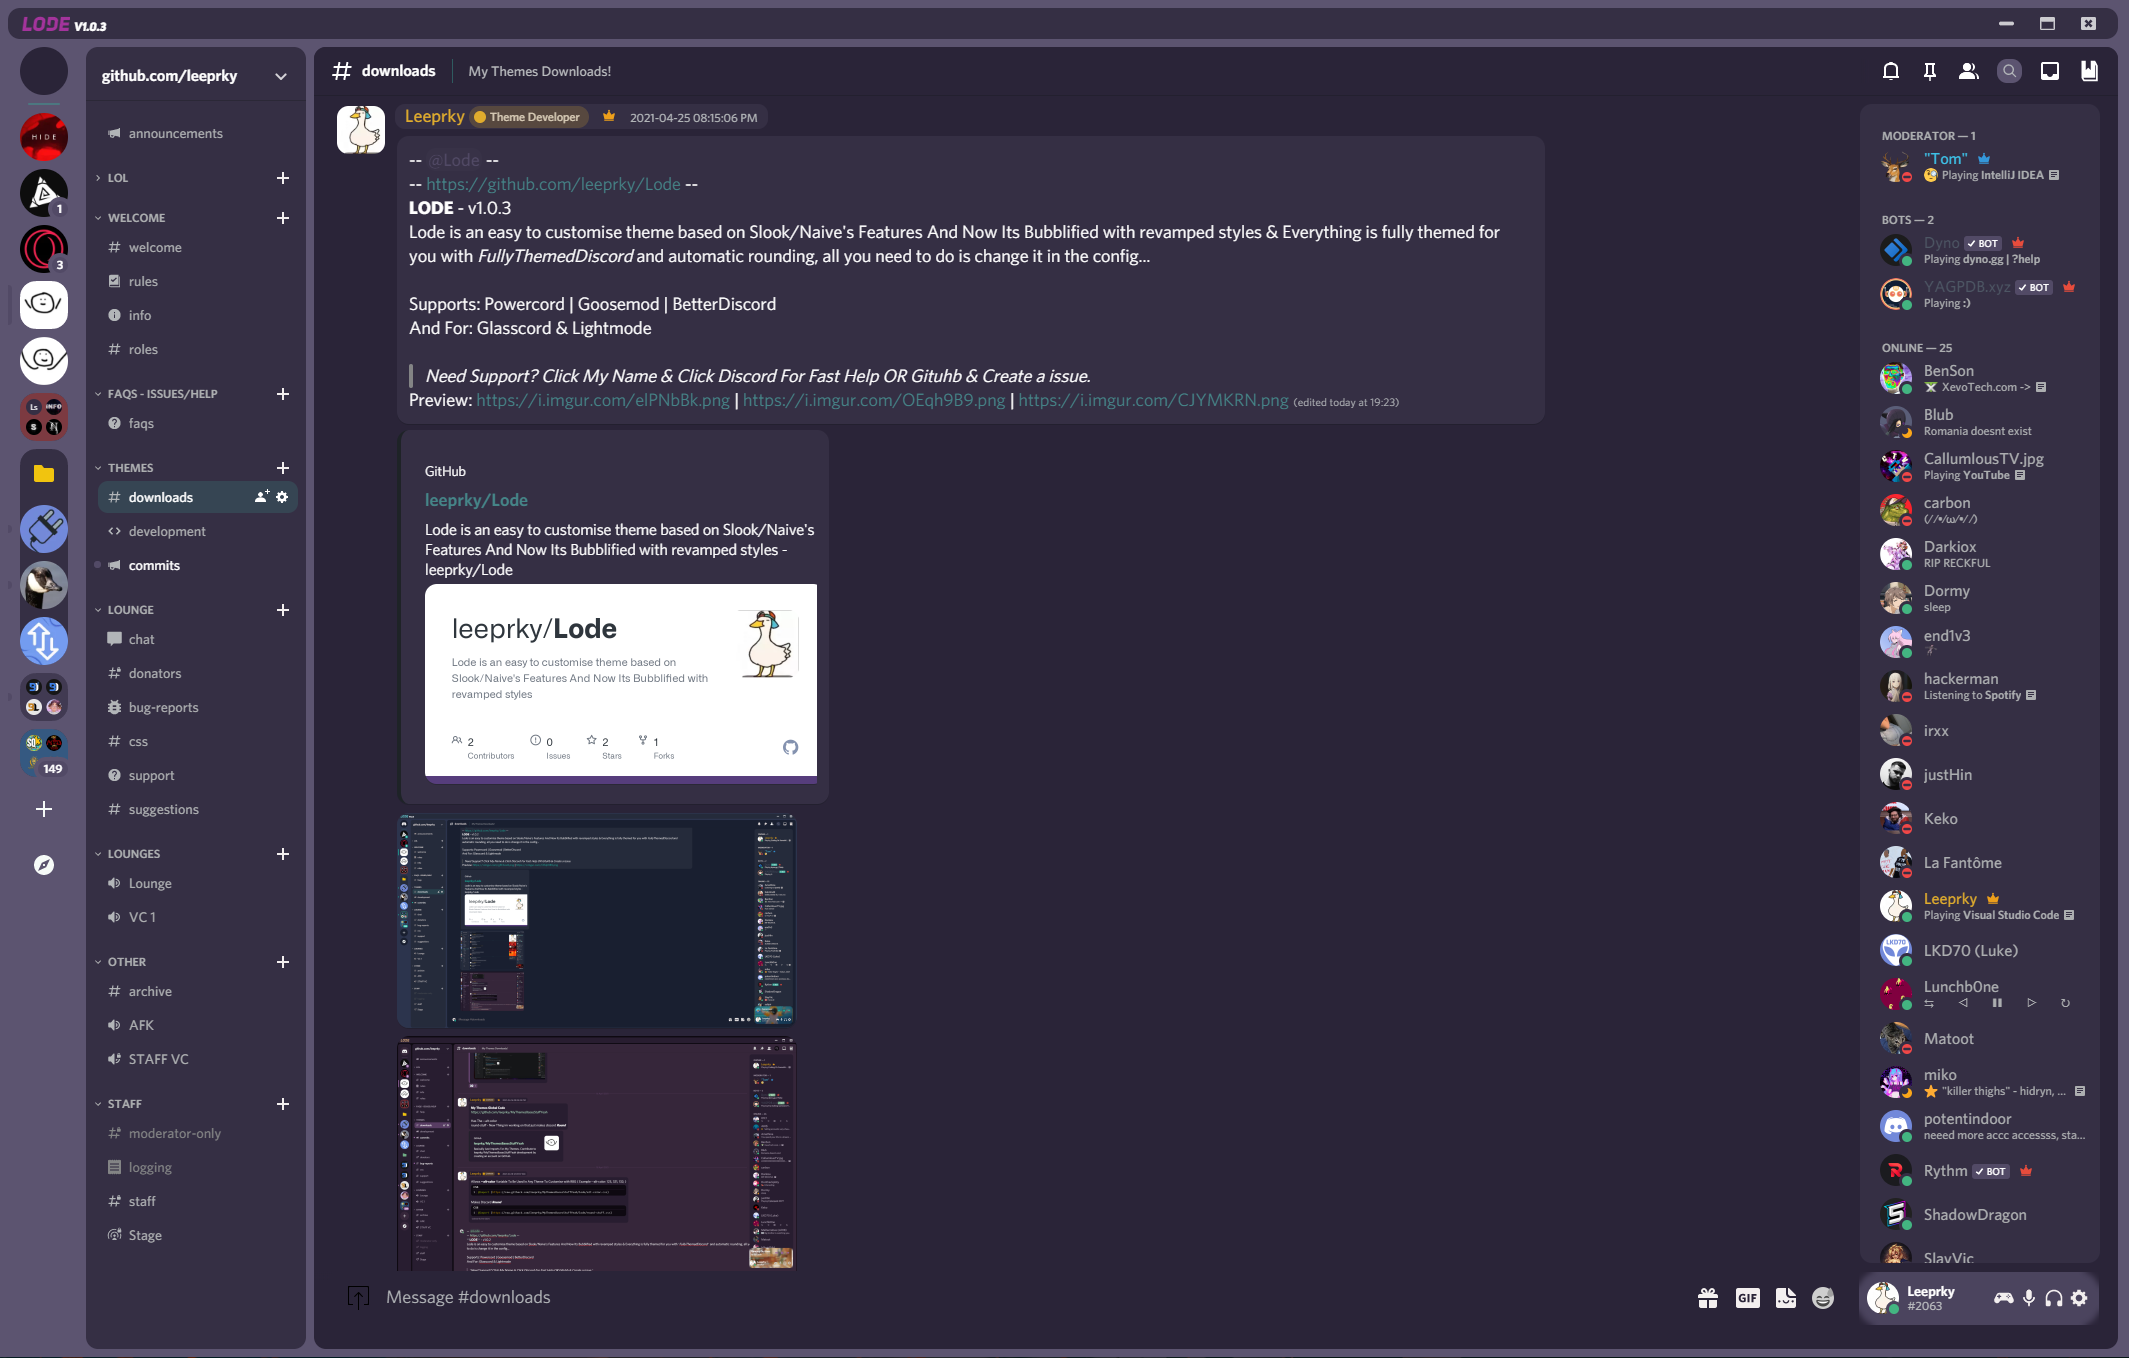Open the github.com/leeprky/Lode link

(x=553, y=184)
